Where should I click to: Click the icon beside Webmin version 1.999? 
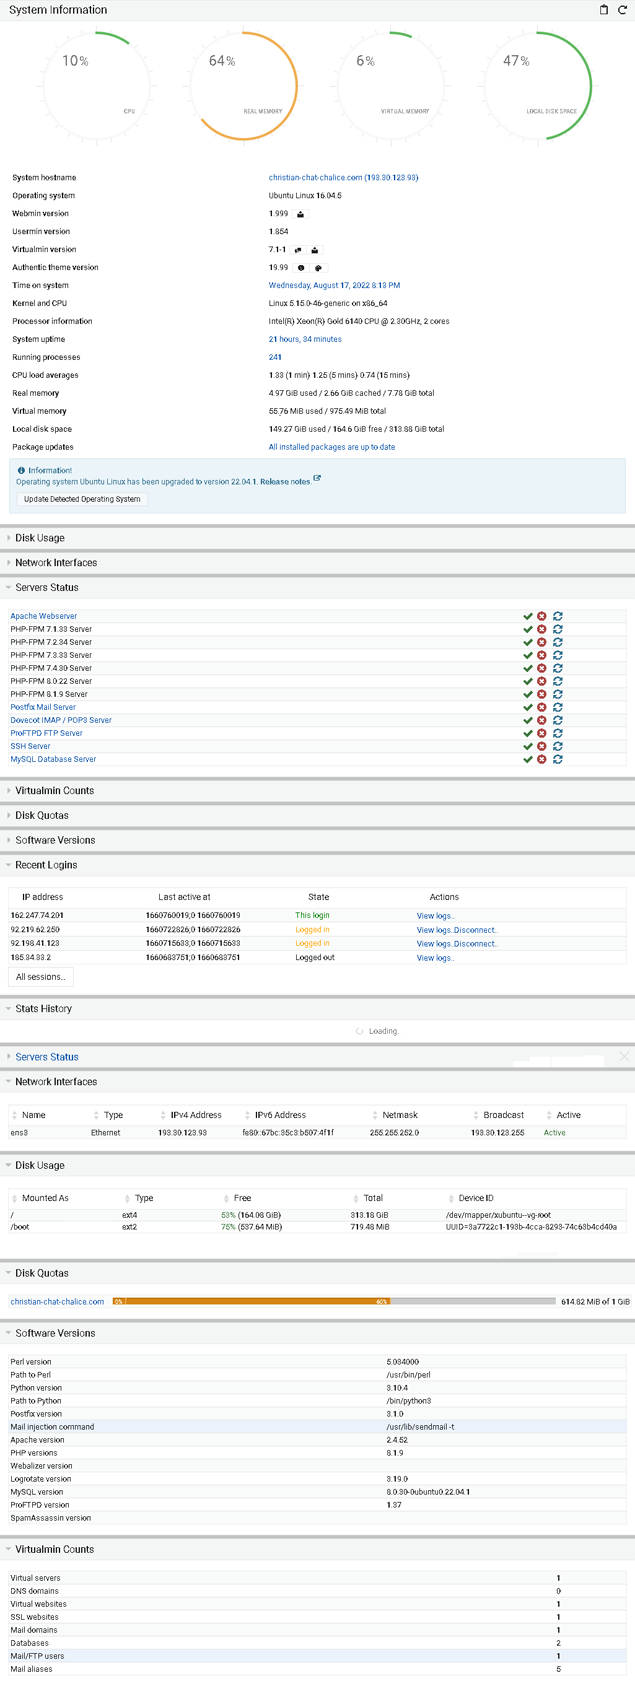[300, 214]
